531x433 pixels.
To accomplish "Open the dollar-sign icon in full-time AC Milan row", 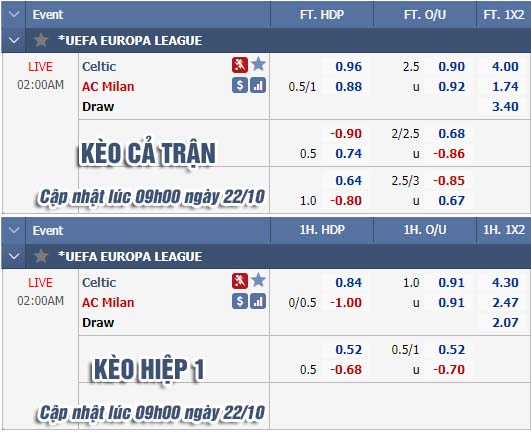I will pos(240,85).
